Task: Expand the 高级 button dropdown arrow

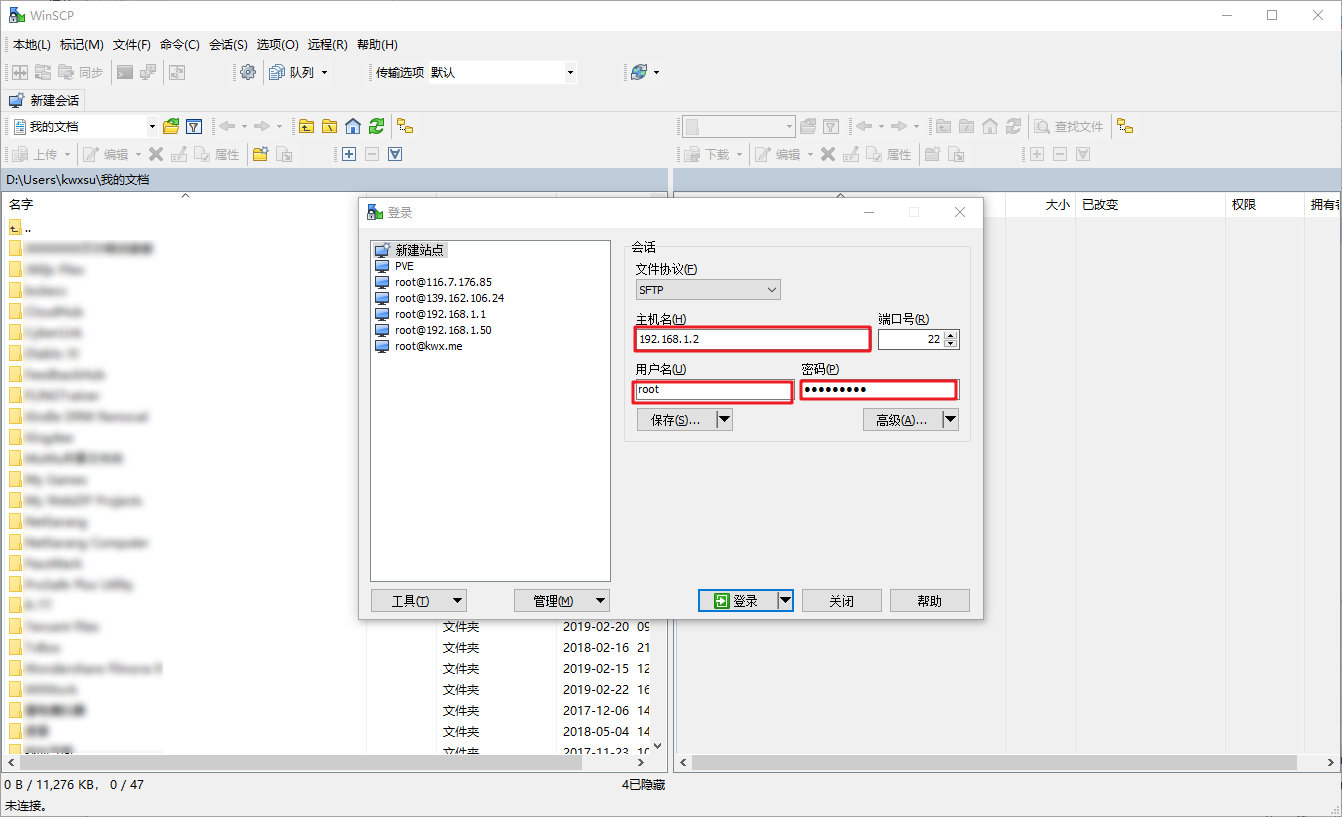Action: [x=951, y=420]
